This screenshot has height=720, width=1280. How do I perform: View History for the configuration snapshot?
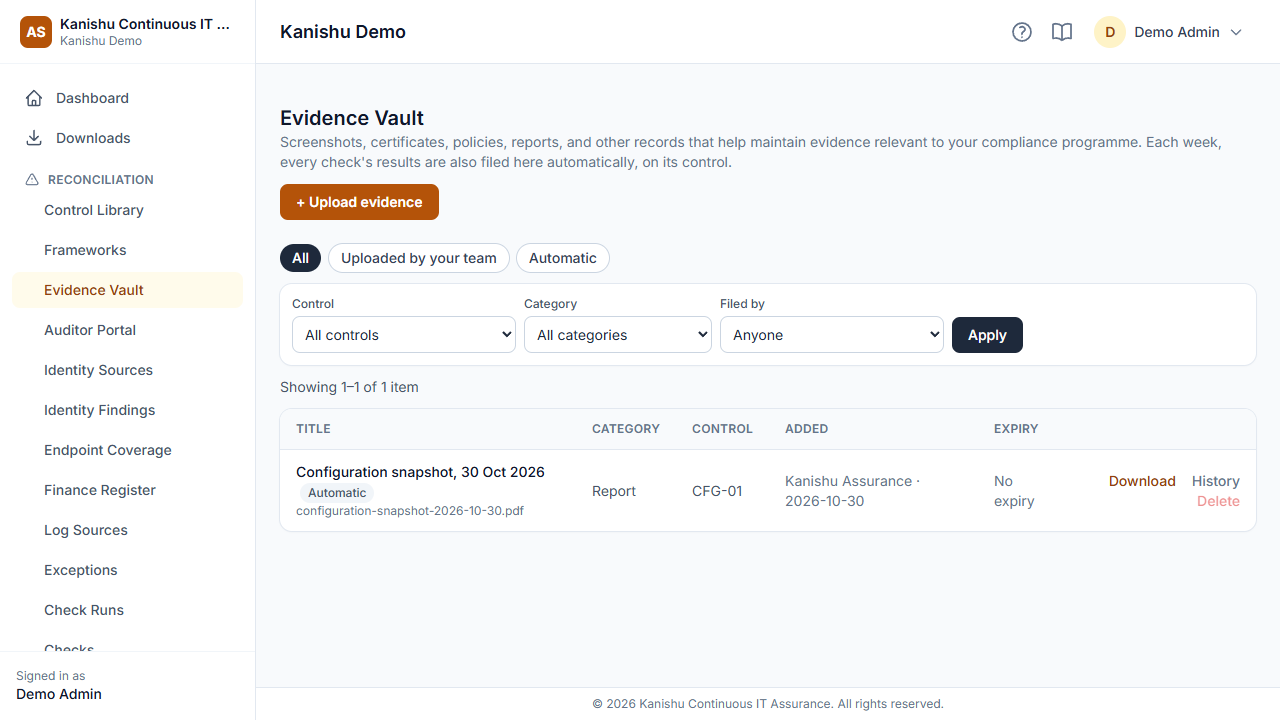click(1216, 481)
